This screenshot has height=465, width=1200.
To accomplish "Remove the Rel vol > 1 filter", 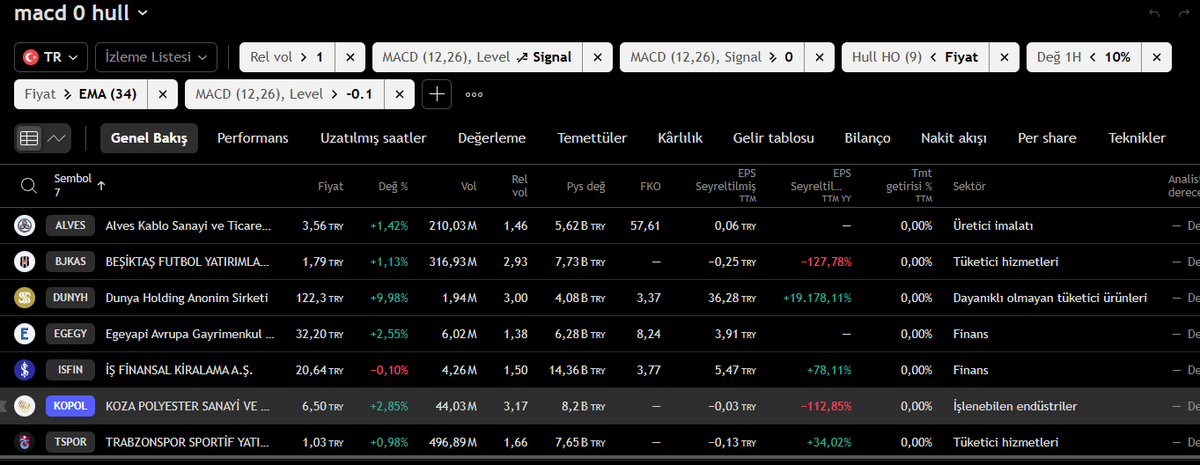I will (350, 57).
